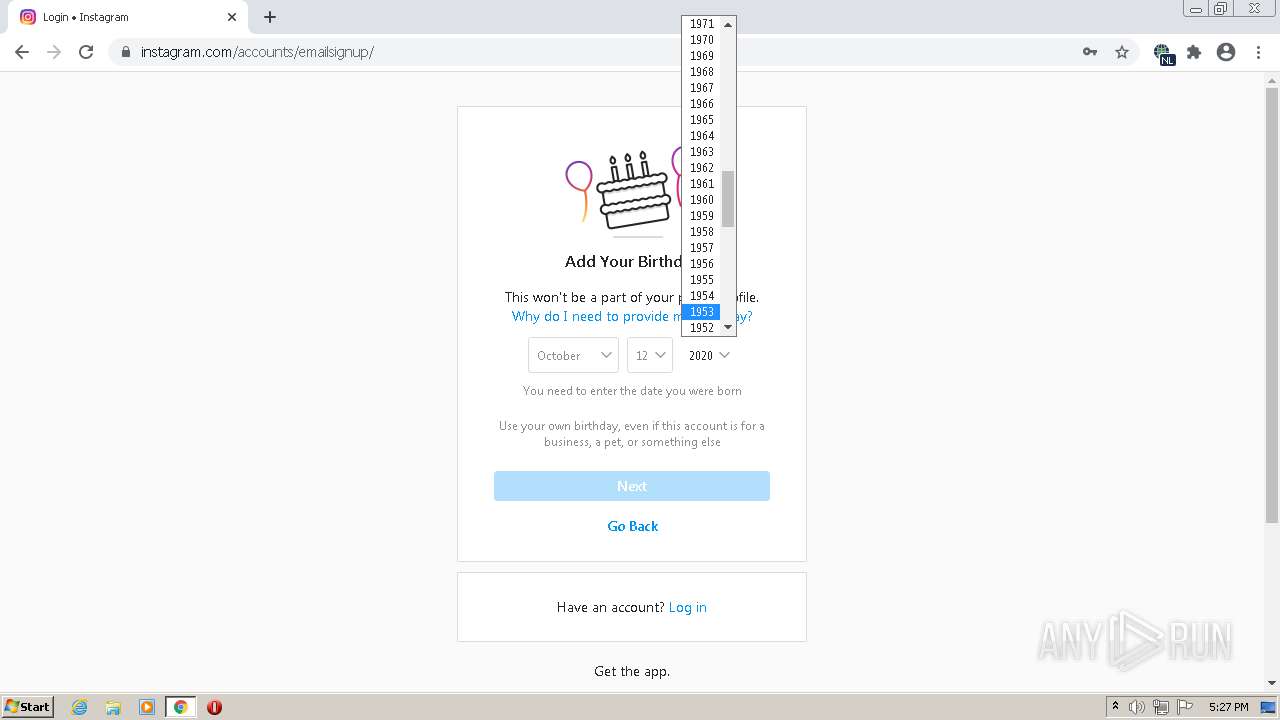
Task: Open a new tab with the plus button
Action: [x=270, y=17]
